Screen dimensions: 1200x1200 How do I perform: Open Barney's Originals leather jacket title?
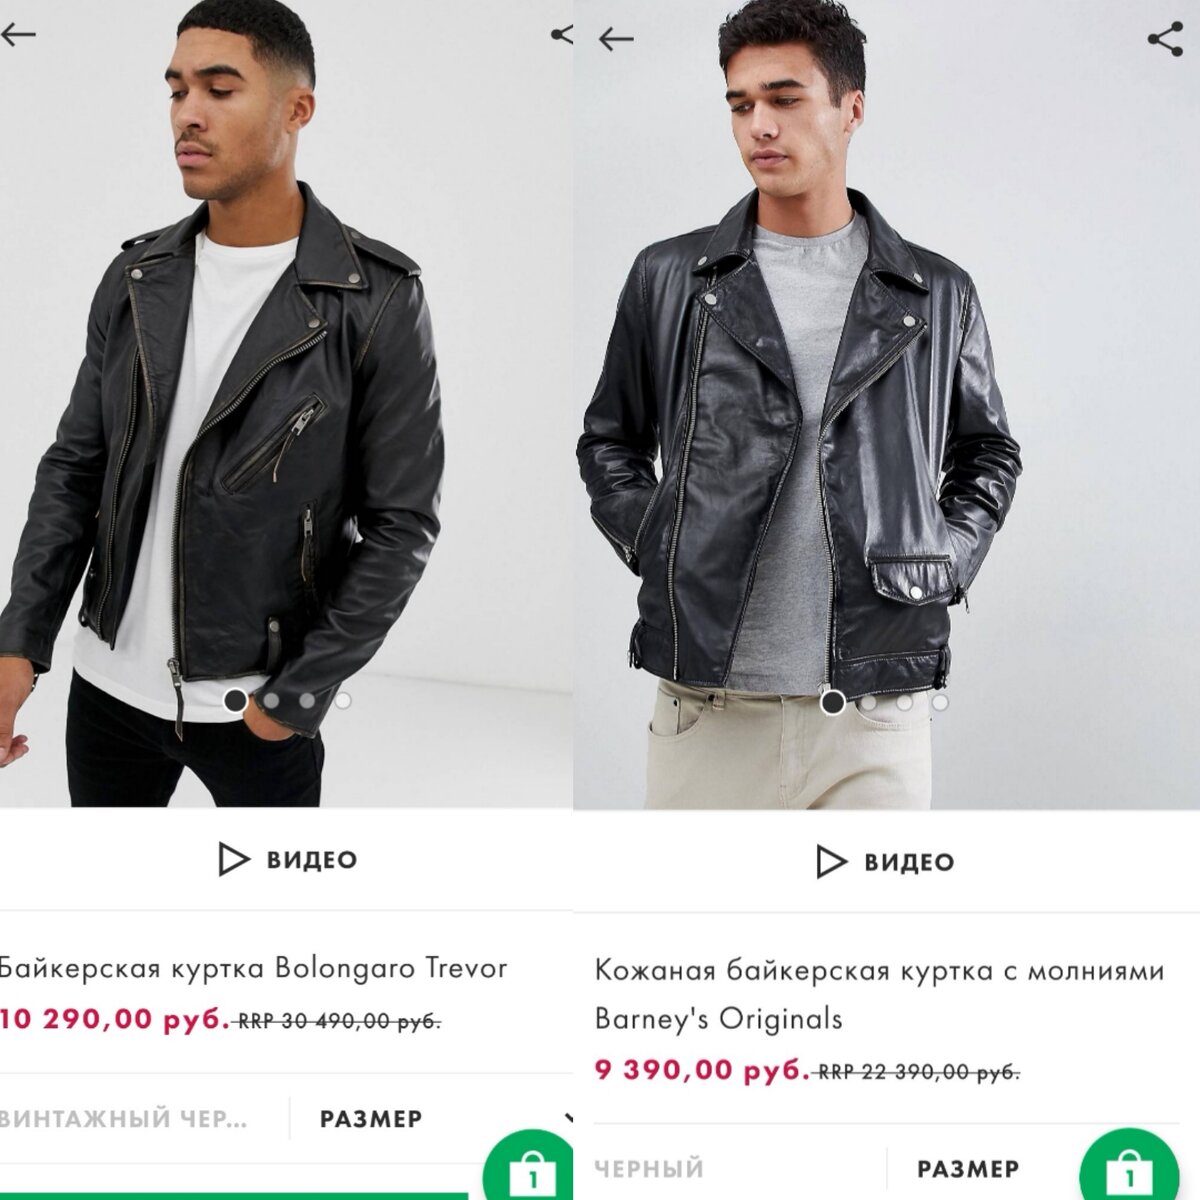pos(878,994)
